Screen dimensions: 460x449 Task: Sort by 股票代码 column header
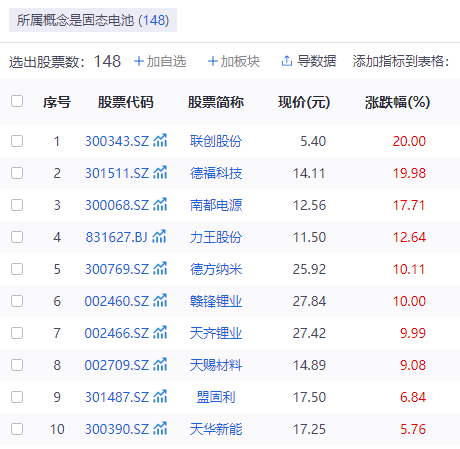click(x=126, y=102)
